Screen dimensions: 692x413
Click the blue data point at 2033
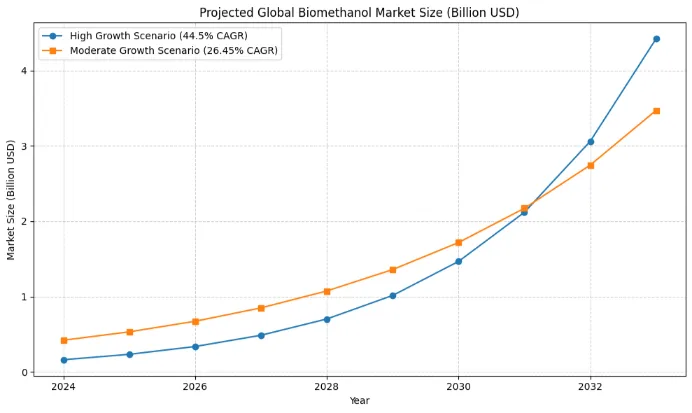pos(656,39)
